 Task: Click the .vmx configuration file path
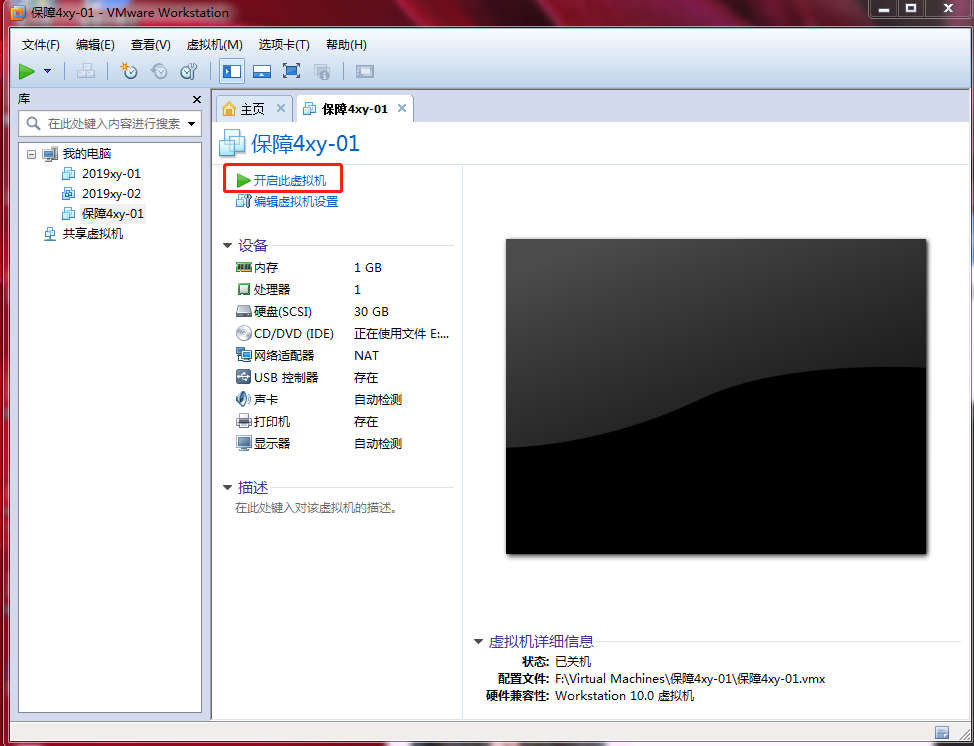tap(690, 679)
